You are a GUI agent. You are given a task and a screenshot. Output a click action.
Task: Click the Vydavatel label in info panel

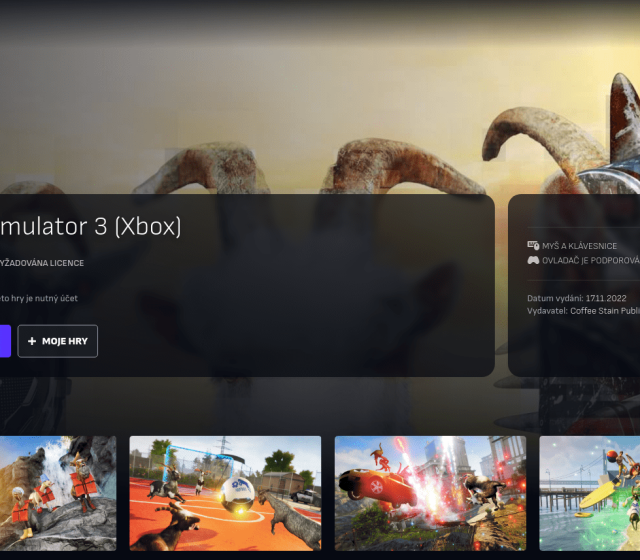point(546,311)
